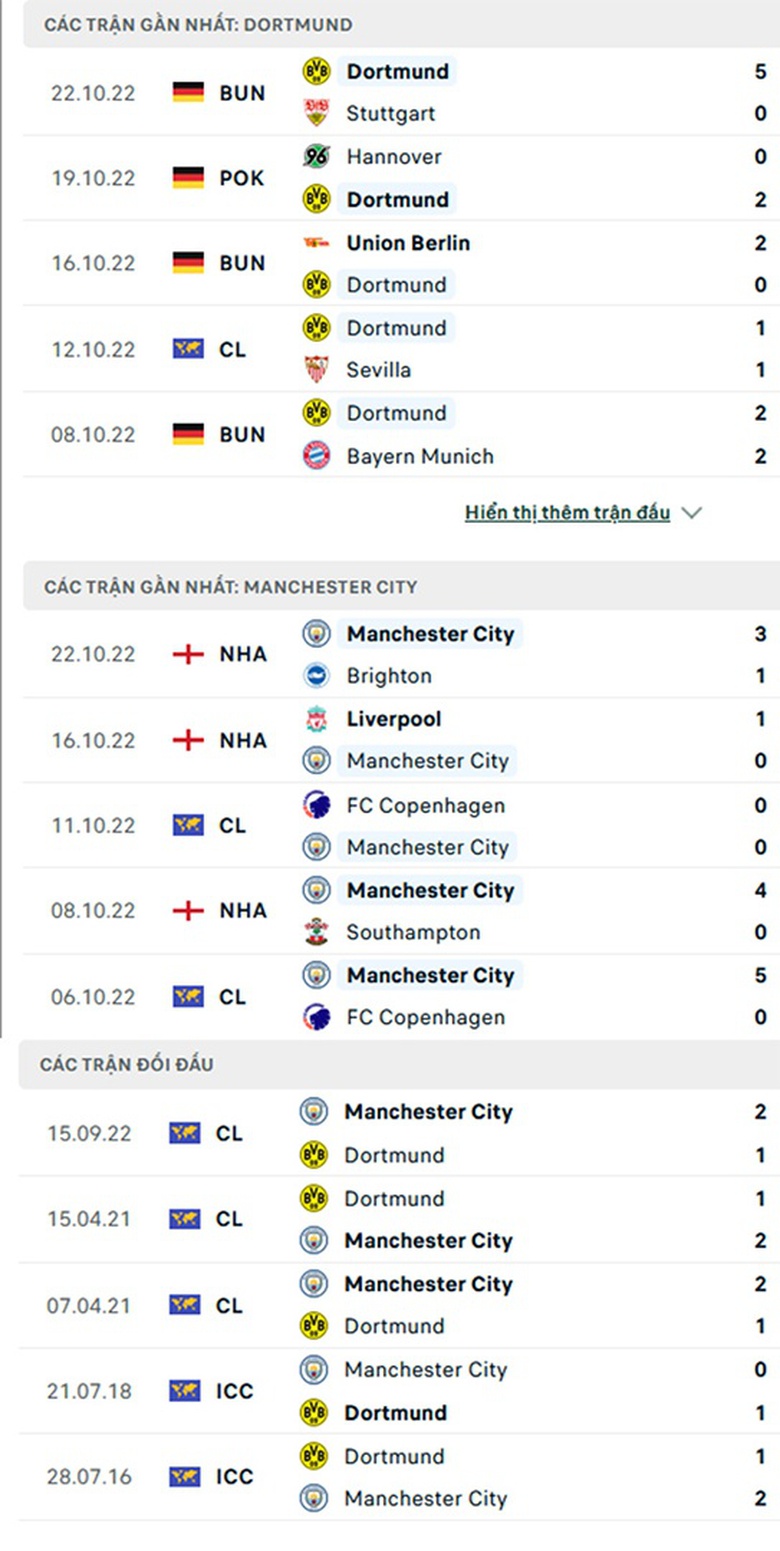Click the Southampton club crest icon
780x1551 pixels.
pyautogui.click(x=316, y=932)
